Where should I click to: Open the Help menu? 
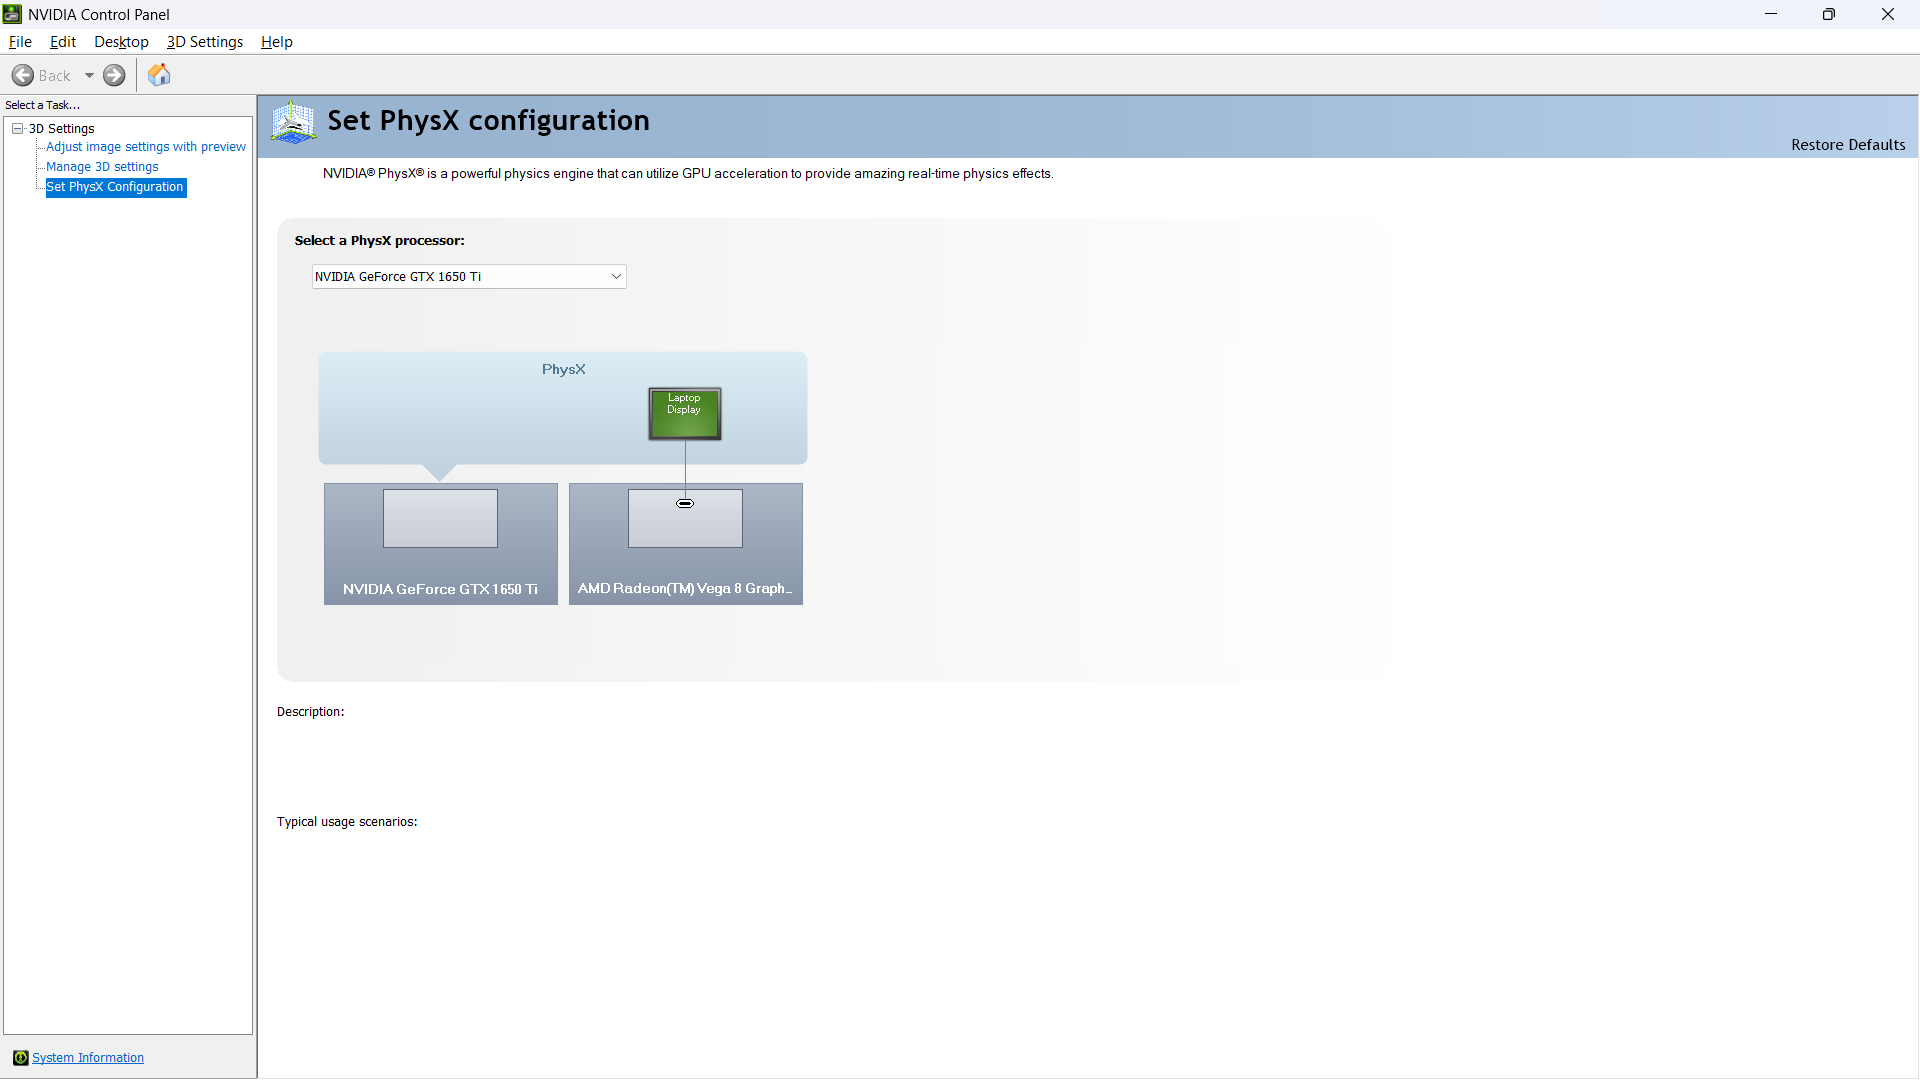[x=276, y=42]
